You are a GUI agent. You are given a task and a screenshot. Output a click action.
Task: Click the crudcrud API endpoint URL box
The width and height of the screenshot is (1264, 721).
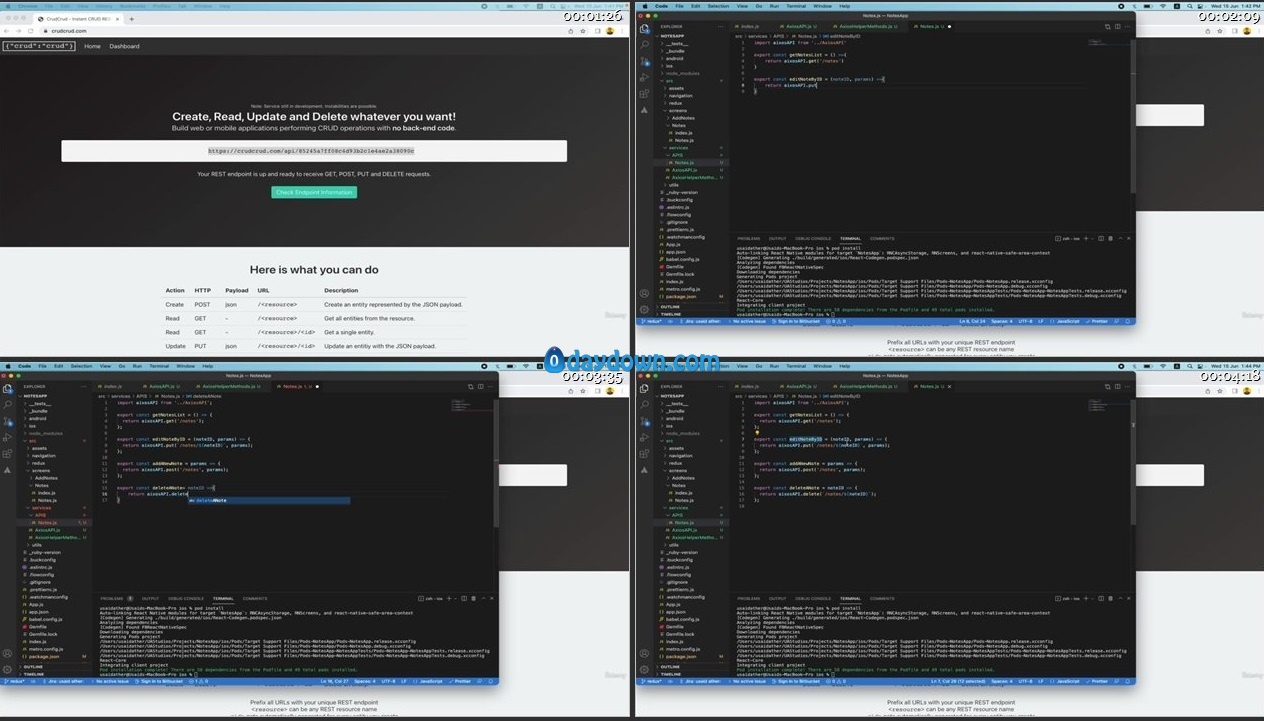[314, 151]
